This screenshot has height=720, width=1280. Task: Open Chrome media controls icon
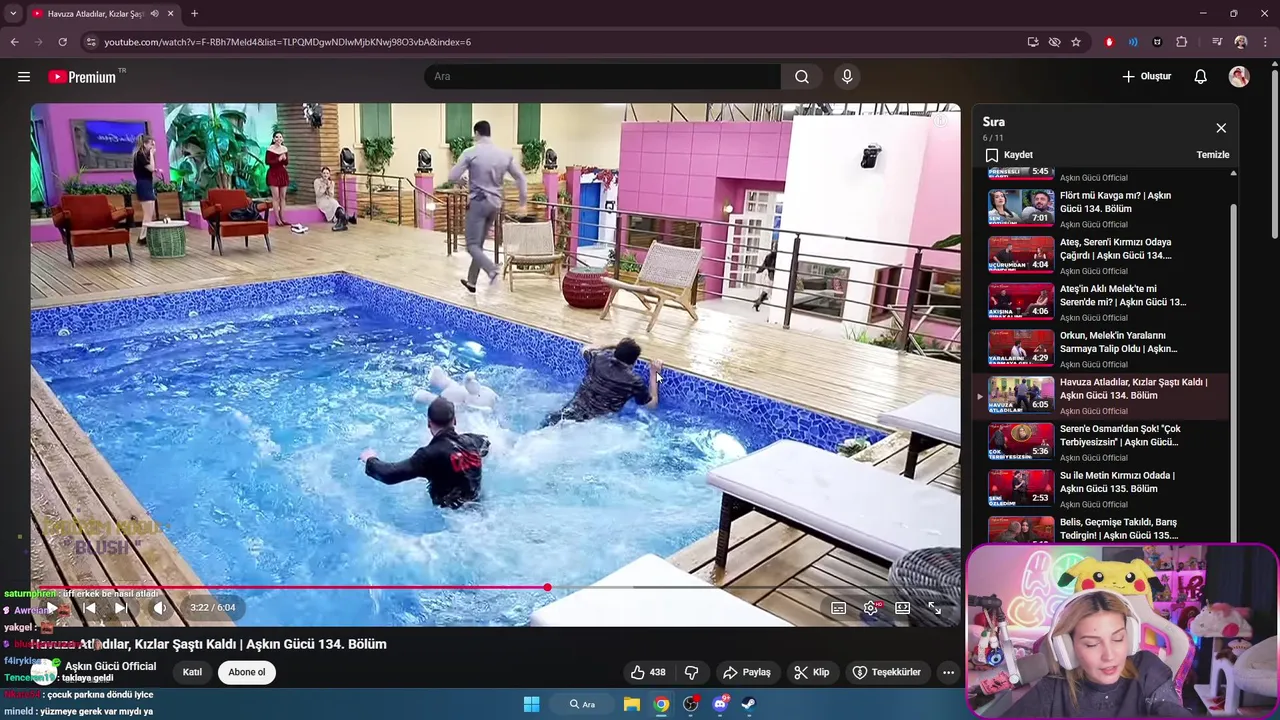click(x=1217, y=42)
